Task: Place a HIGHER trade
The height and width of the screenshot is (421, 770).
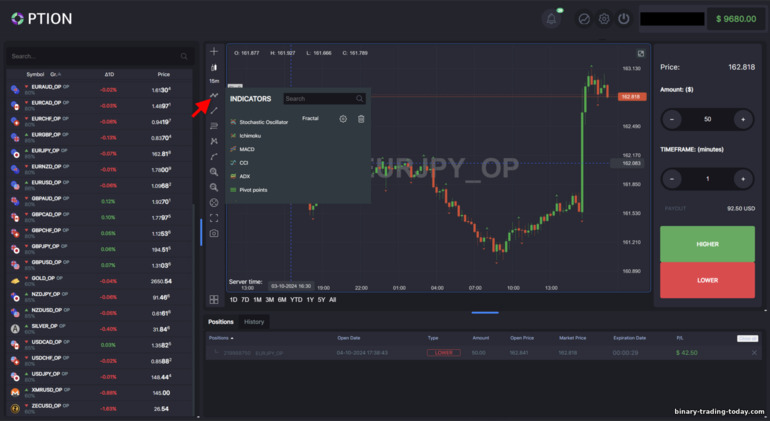Action: click(x=707, y=244)
